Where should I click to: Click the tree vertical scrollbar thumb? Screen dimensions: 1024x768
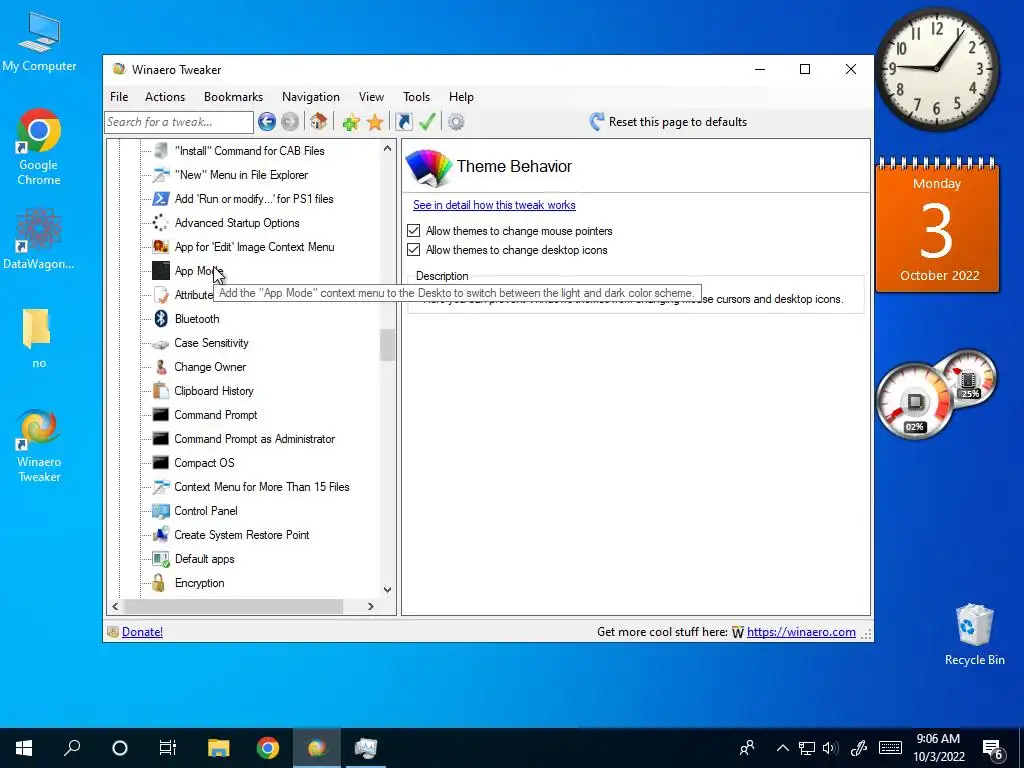point(387,344)
